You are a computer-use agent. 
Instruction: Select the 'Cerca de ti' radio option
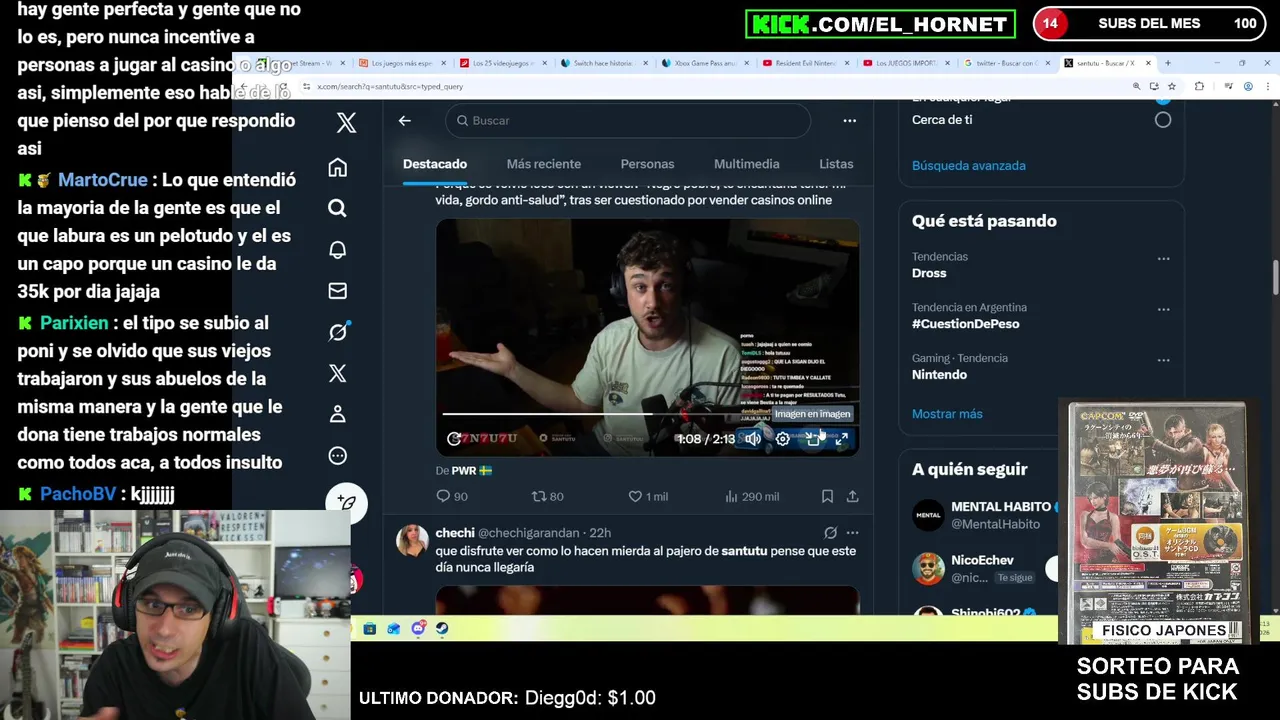(1162, 119)
